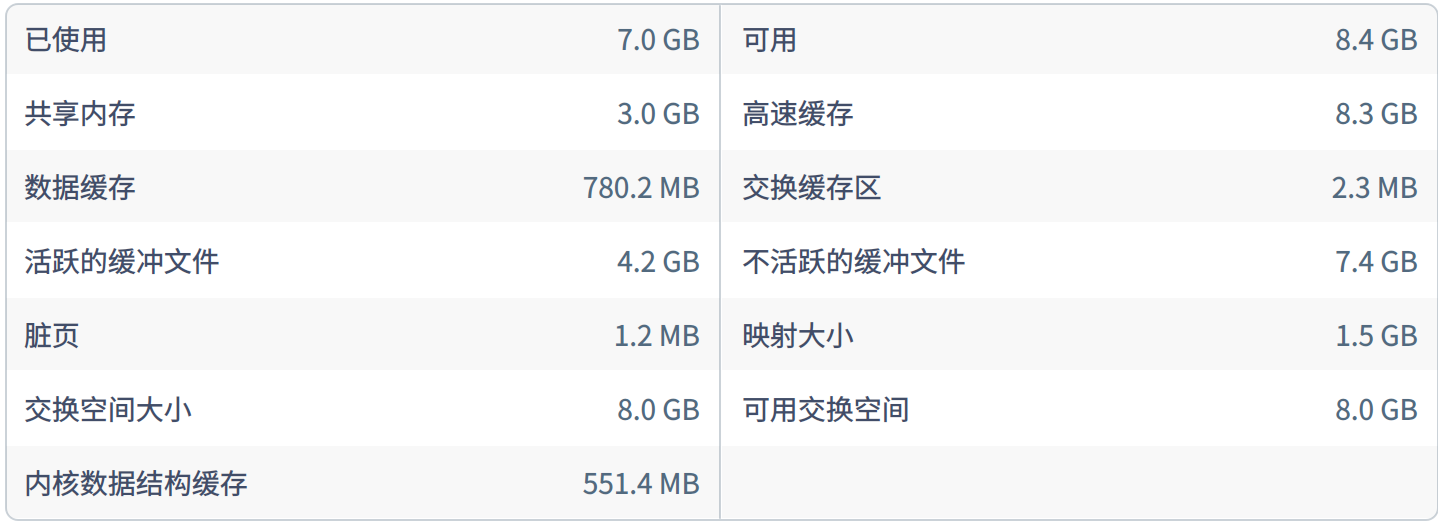The image size is (1438, 526).
Task: Select the 551.4 MB kernel cache value
Action: click(641, 484)
